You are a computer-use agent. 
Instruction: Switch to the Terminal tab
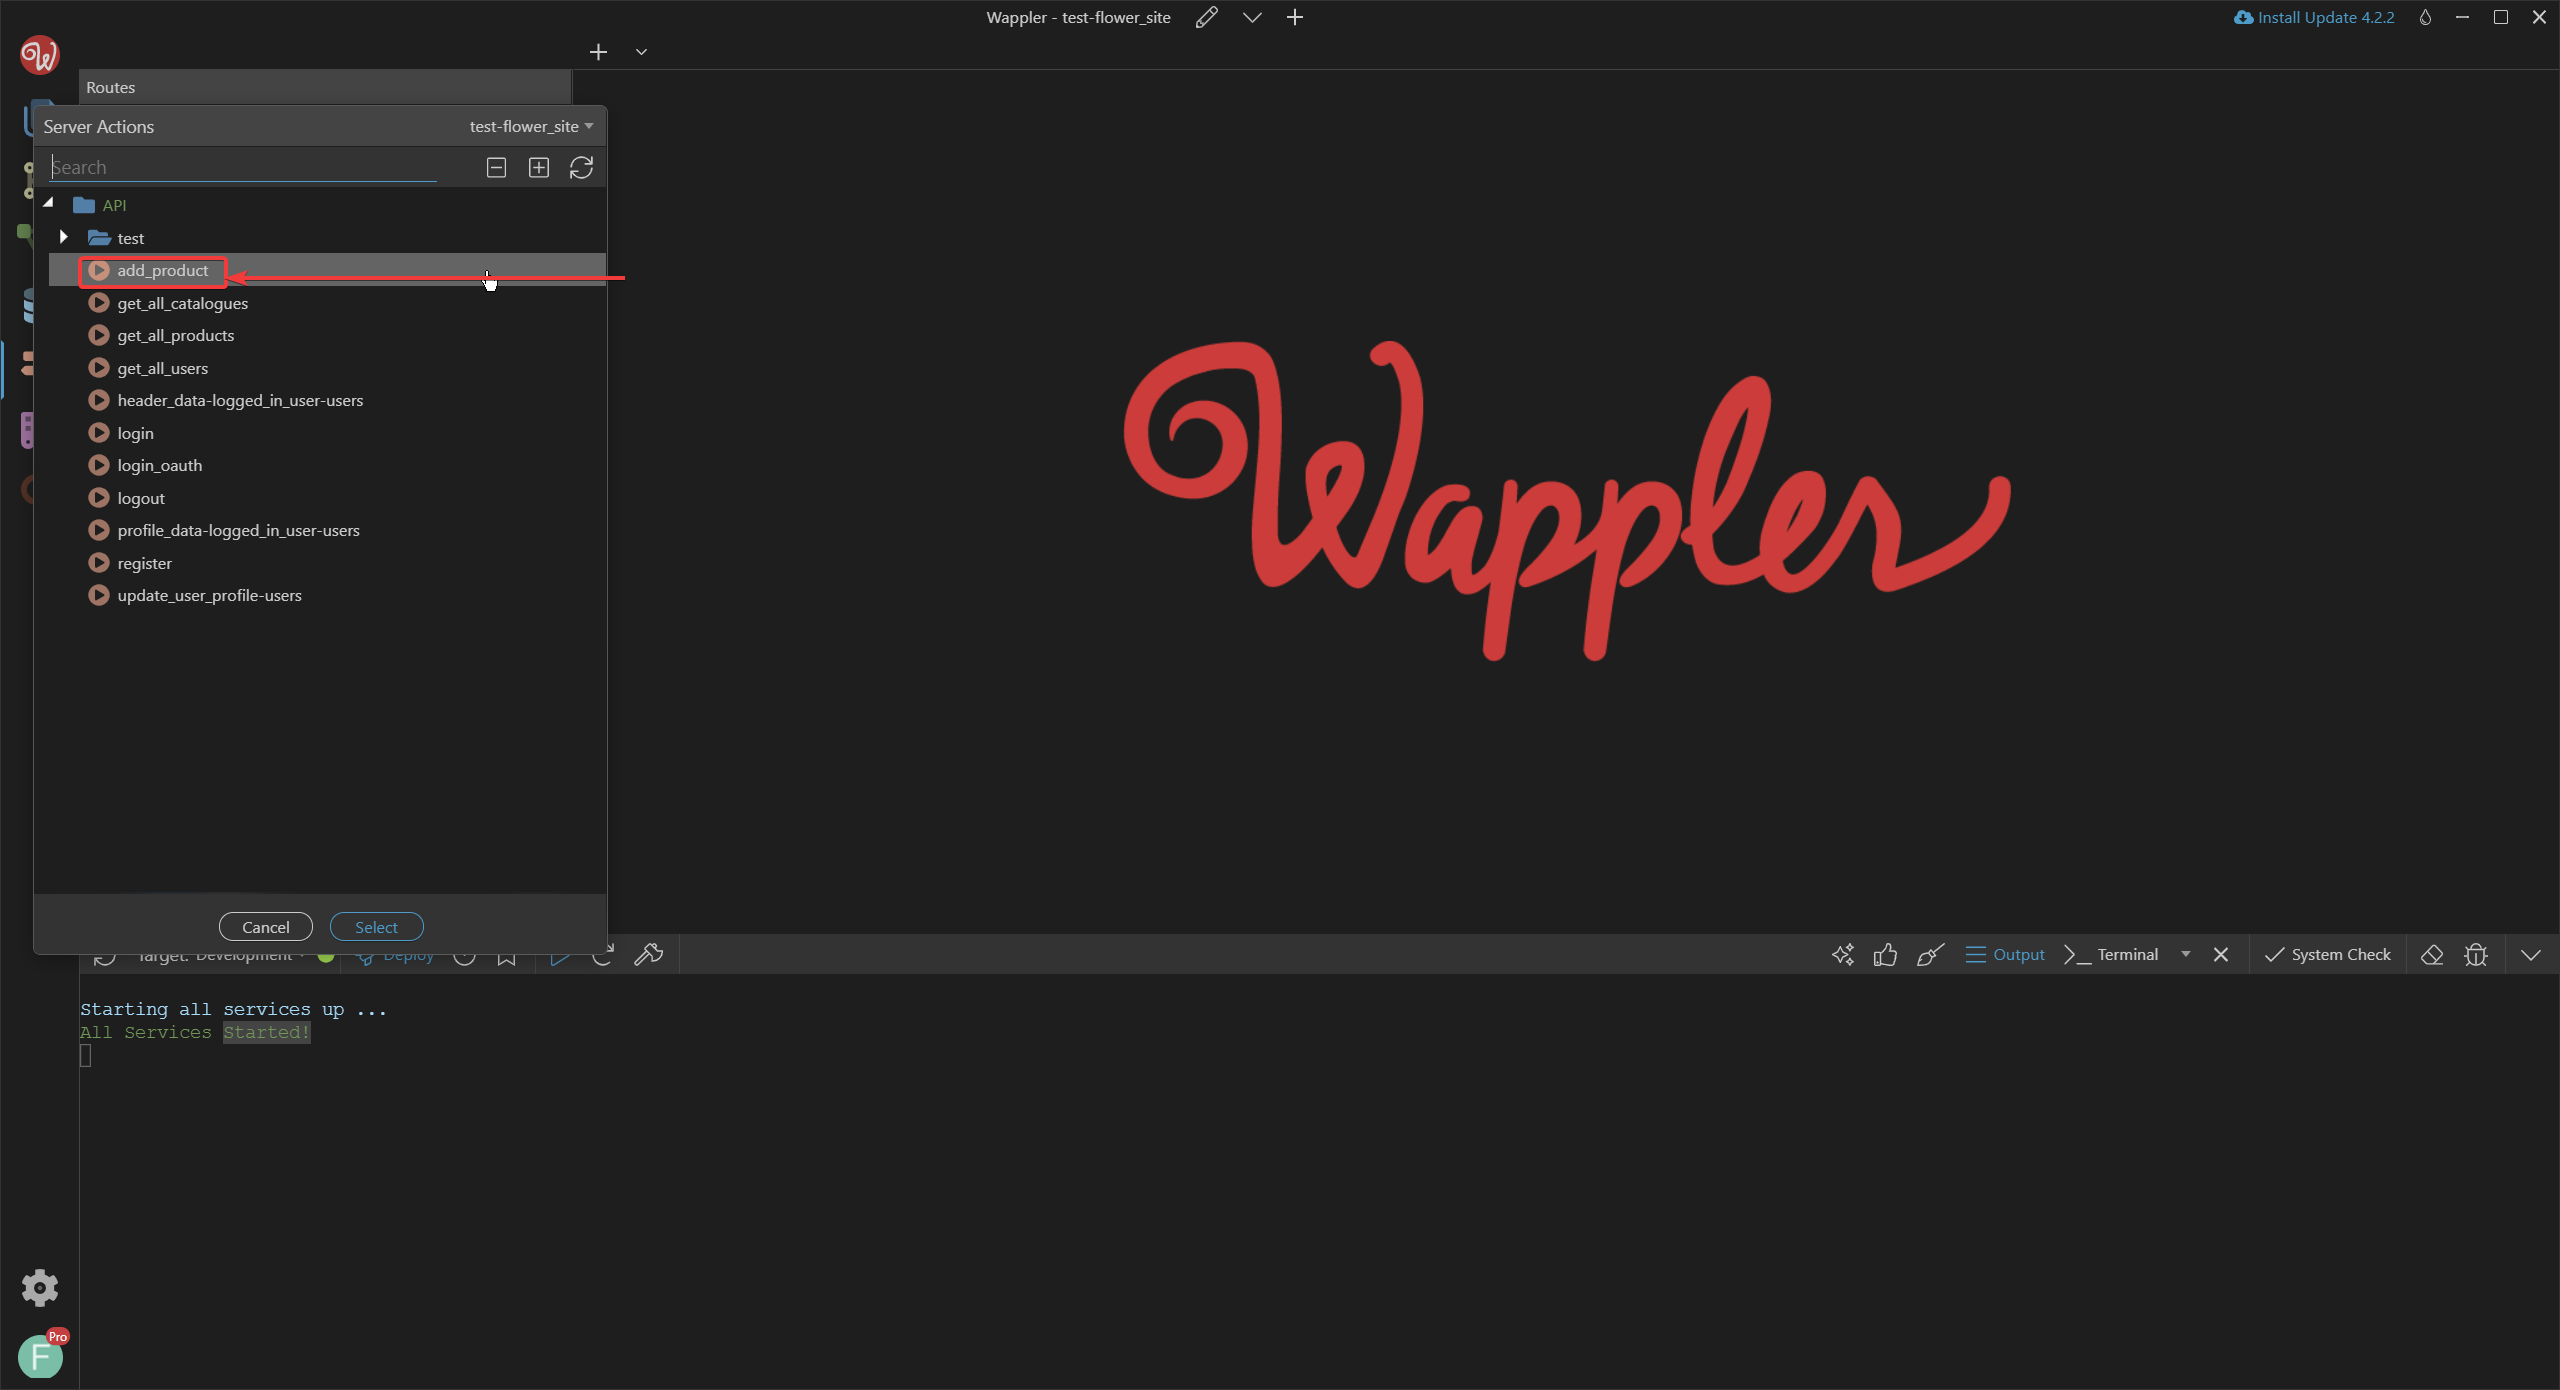click(x=2111, y=955)
